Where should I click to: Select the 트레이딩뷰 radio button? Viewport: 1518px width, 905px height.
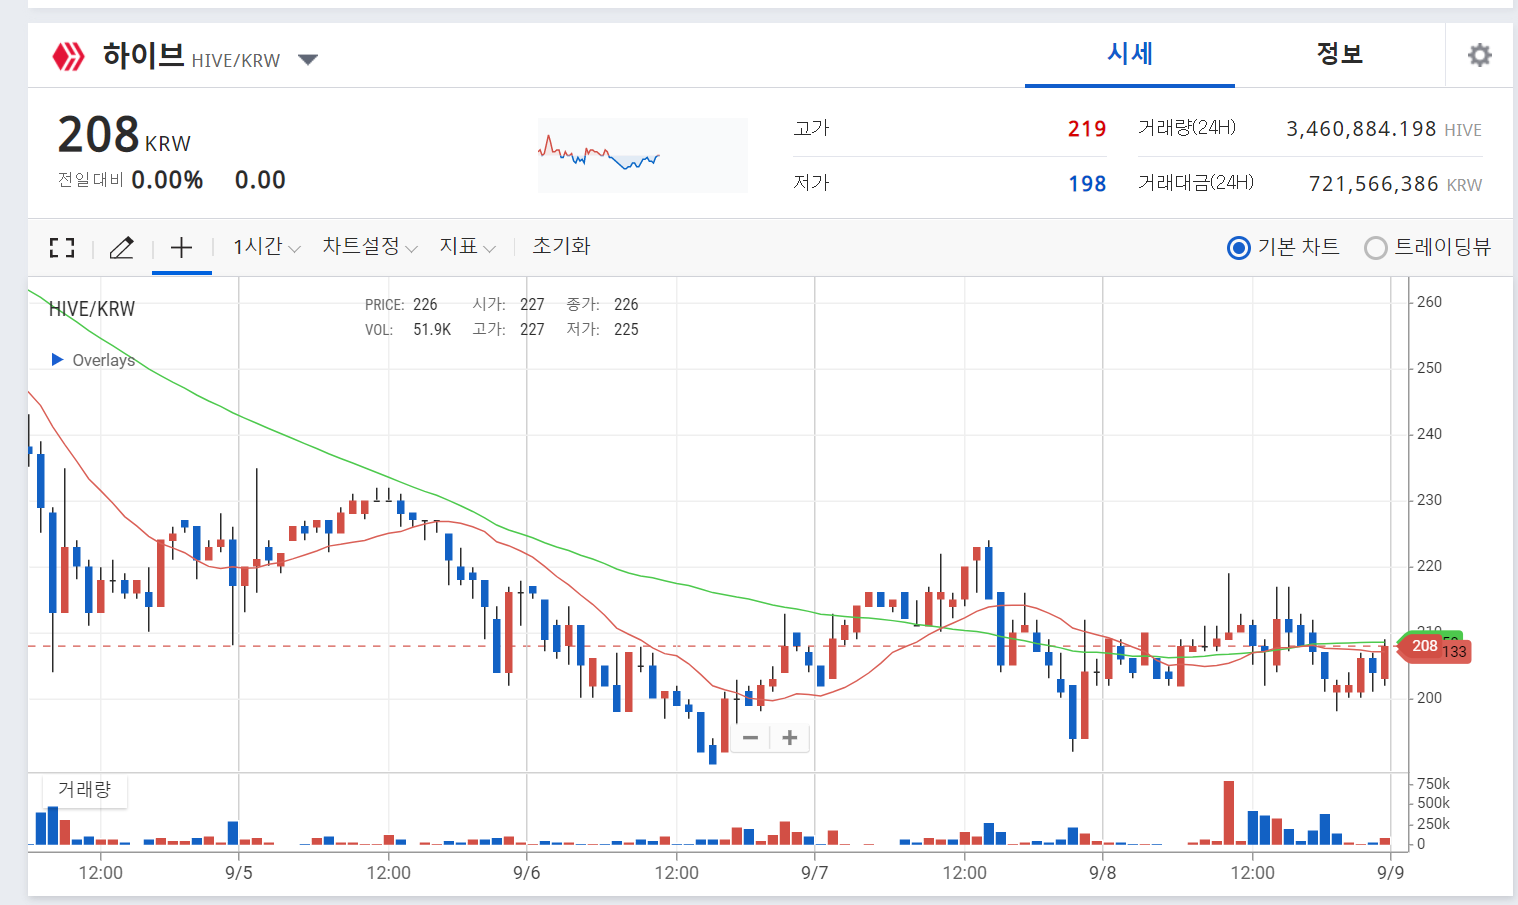point(1376,248)
